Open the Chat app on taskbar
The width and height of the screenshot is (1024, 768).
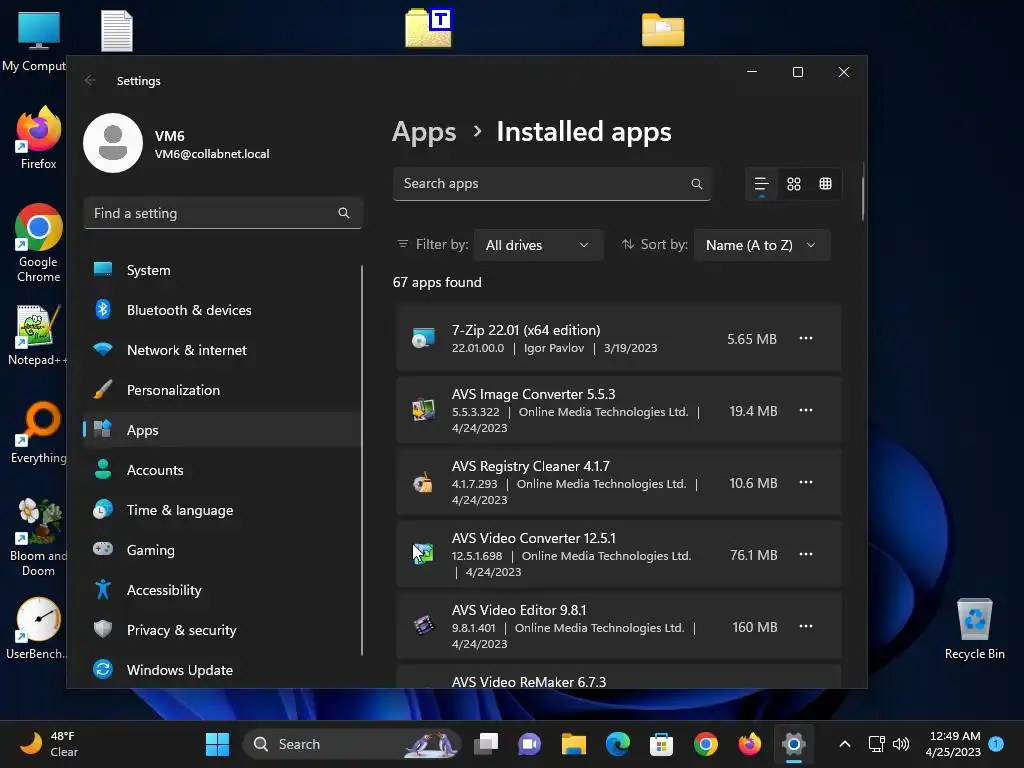530,744
